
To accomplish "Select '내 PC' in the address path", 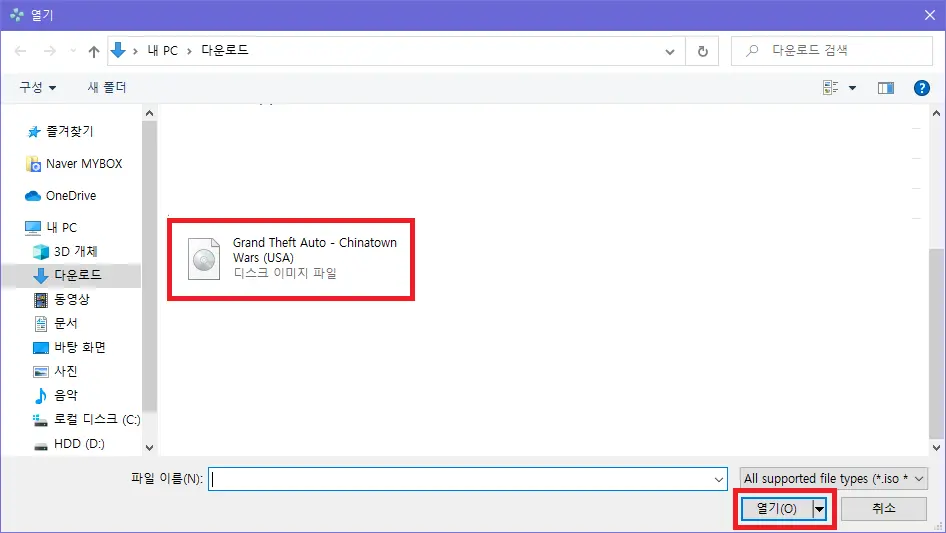I will coord(162,51).
